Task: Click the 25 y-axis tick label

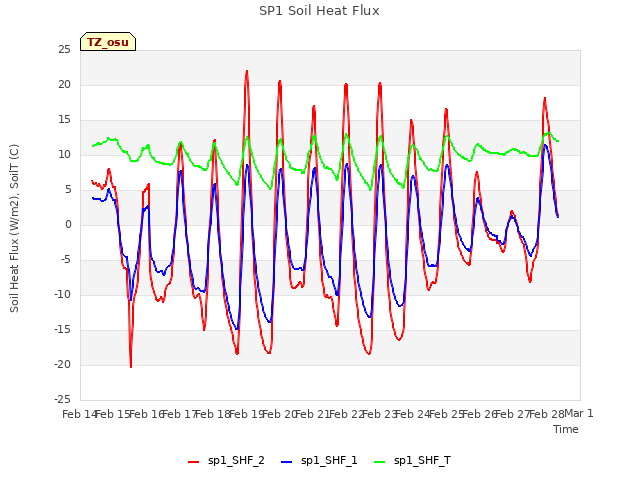Action: point(64,49)
